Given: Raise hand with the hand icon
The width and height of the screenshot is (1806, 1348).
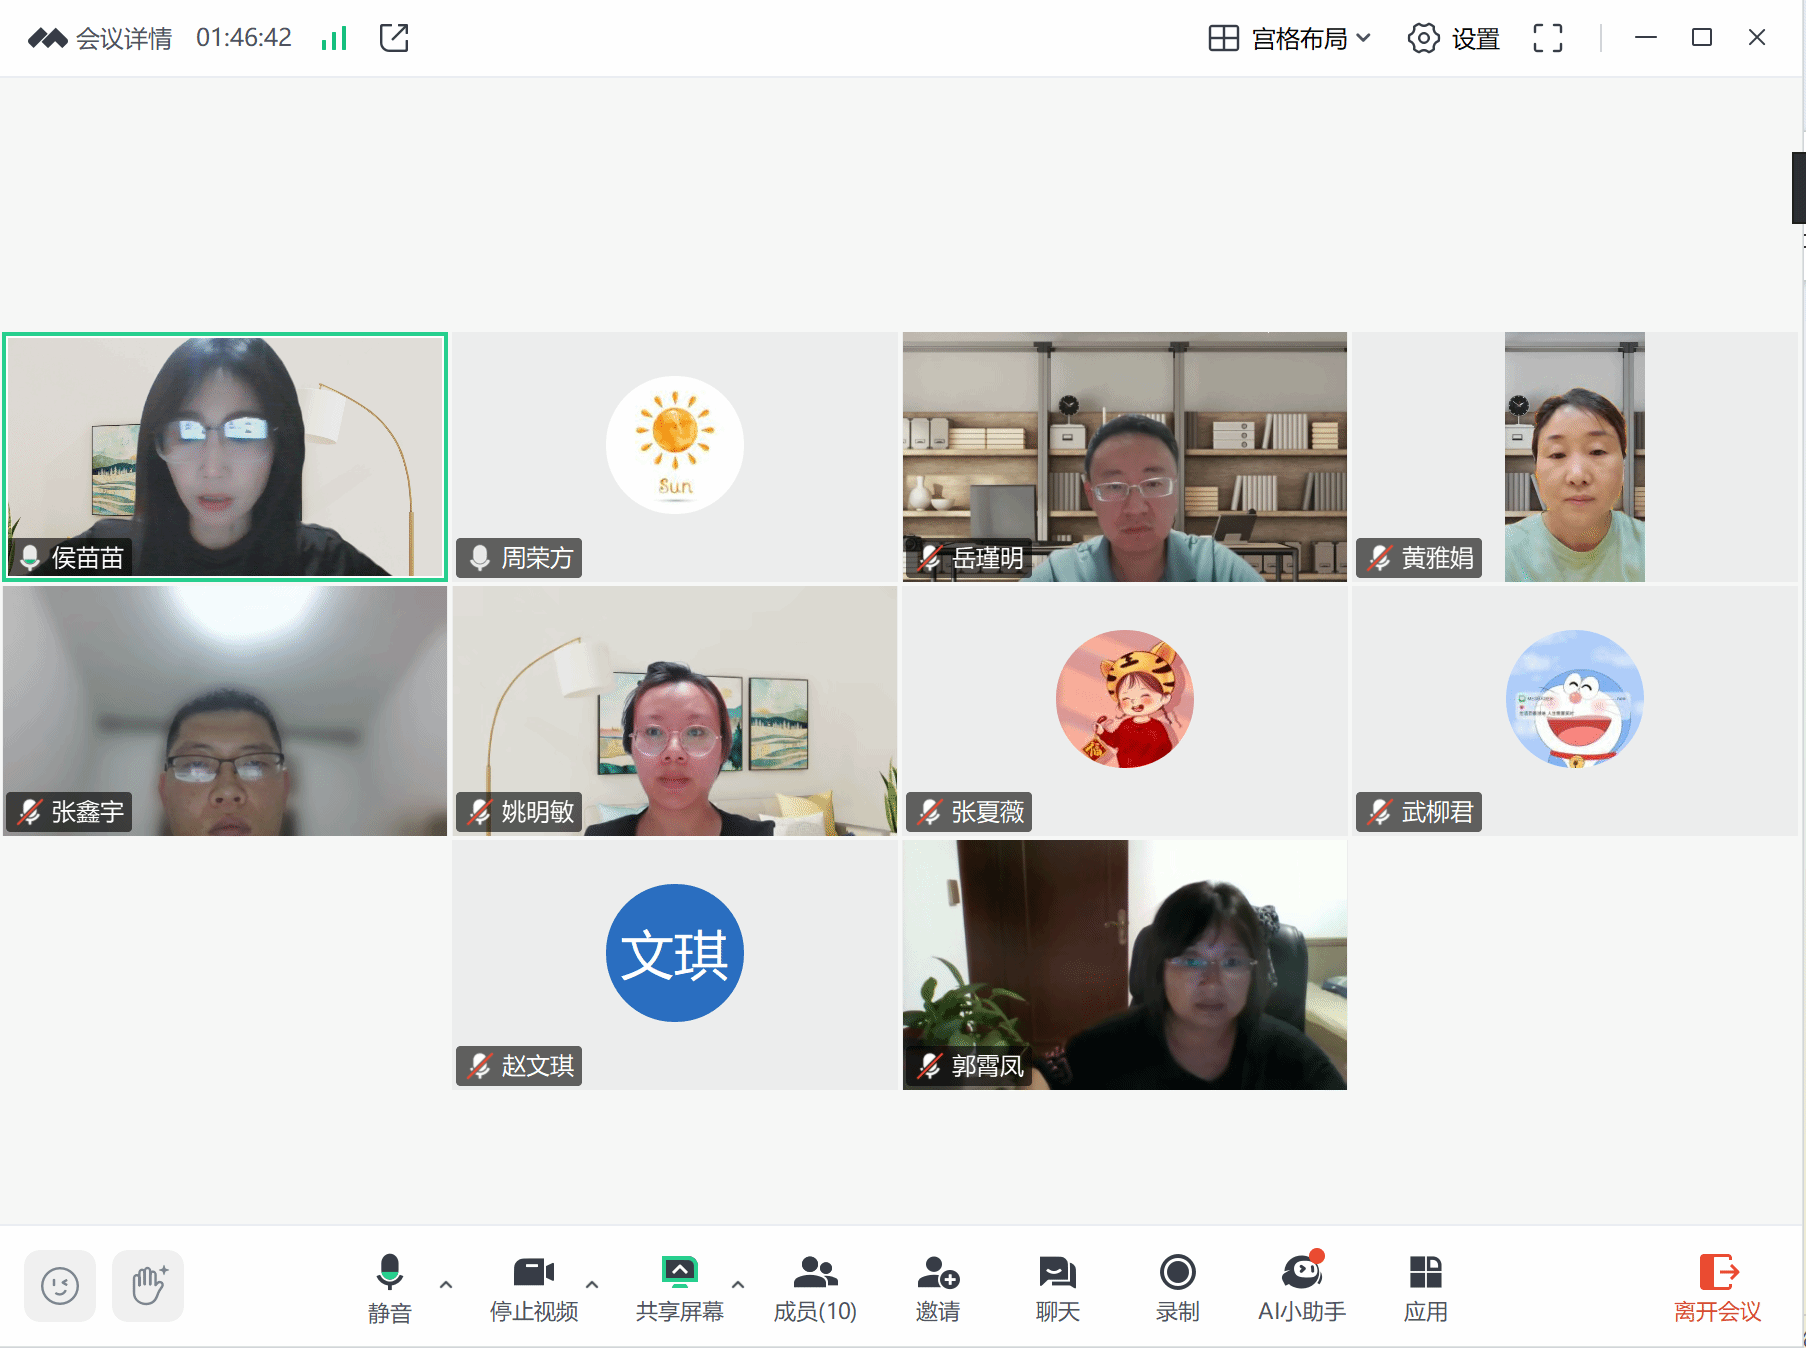Looking at the screenshot, I should [x=148, y=1285].
